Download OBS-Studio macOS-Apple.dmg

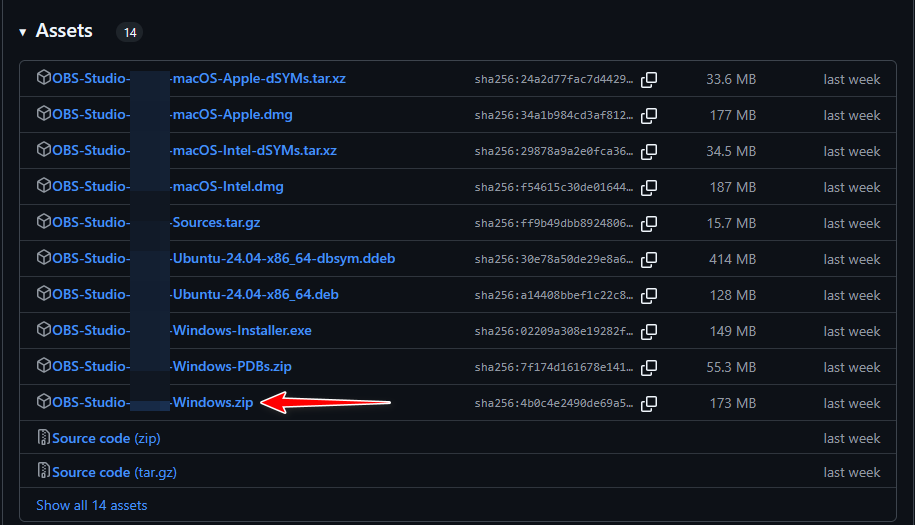point(172,115)
